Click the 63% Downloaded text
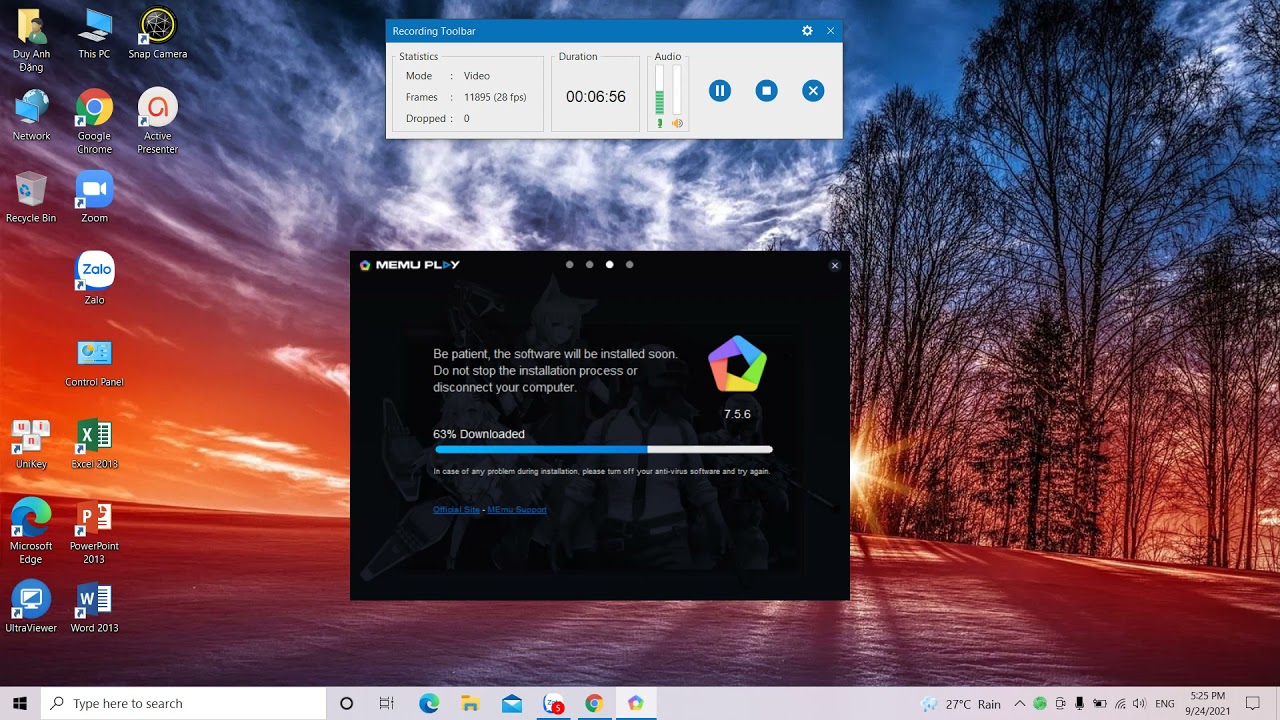The height and width of the screenshot is (720, 1280). click(x=479, y=434)
